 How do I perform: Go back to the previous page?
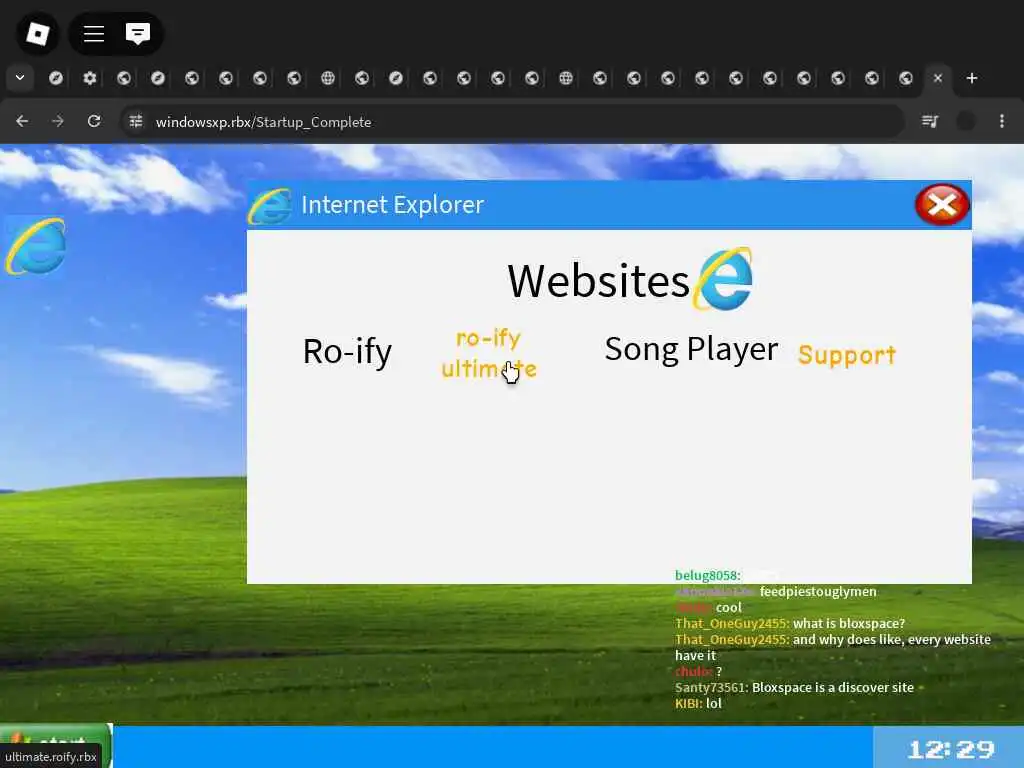[x=22, y=121]
